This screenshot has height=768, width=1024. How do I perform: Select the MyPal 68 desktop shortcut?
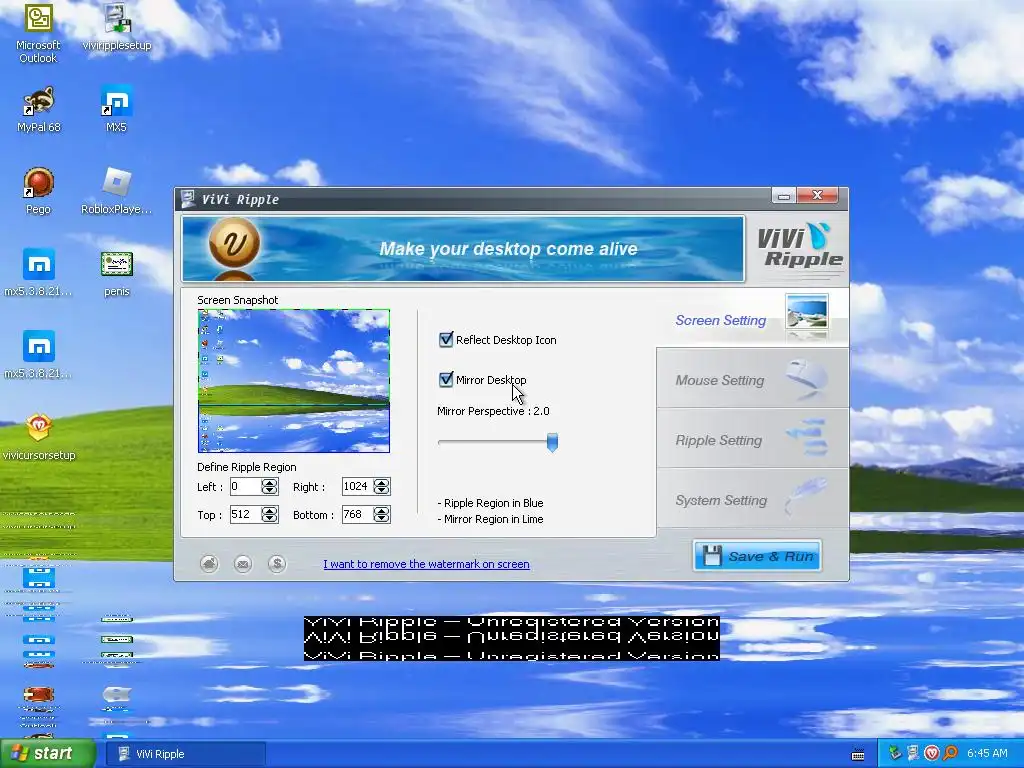coord(38,109)
